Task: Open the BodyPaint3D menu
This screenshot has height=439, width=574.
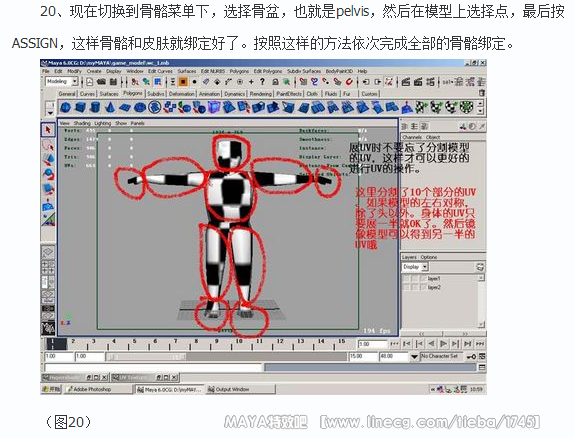Action: 339,71
